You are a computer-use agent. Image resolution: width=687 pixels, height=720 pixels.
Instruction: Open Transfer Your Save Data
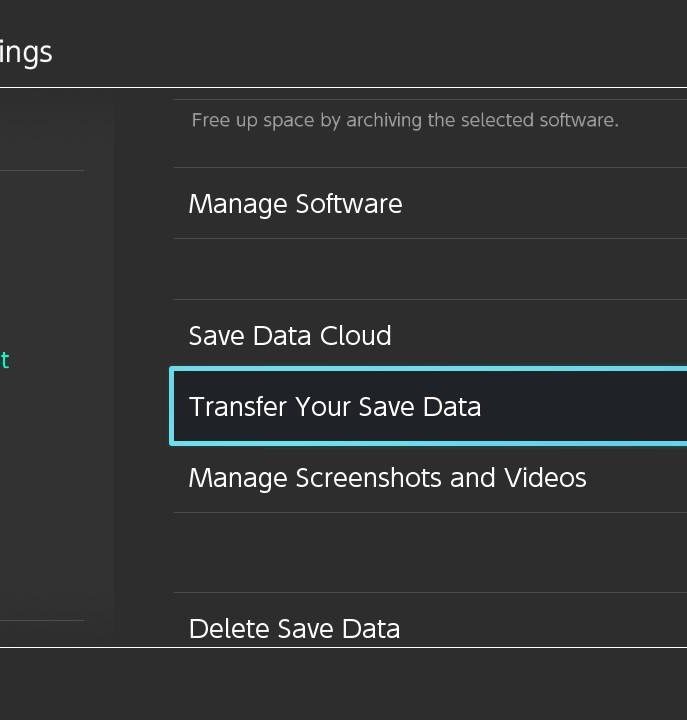pyautogui.click(x=335, y=407)
